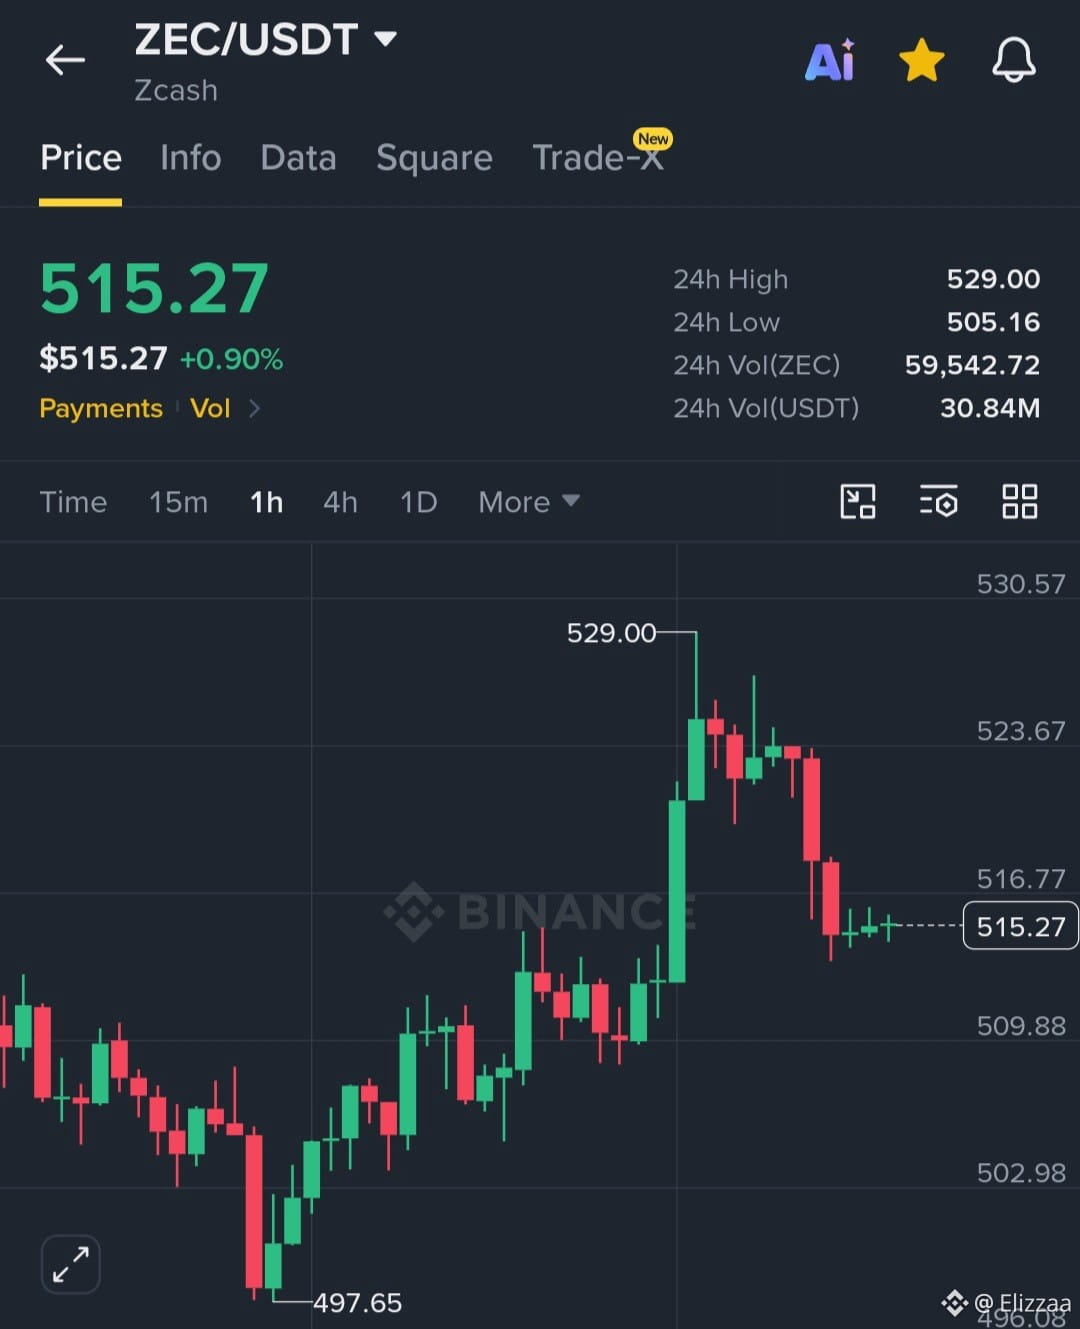The image size is (1080, 1329).
Task: Open the chart drawing tools icon
Action: click(858, 501)
